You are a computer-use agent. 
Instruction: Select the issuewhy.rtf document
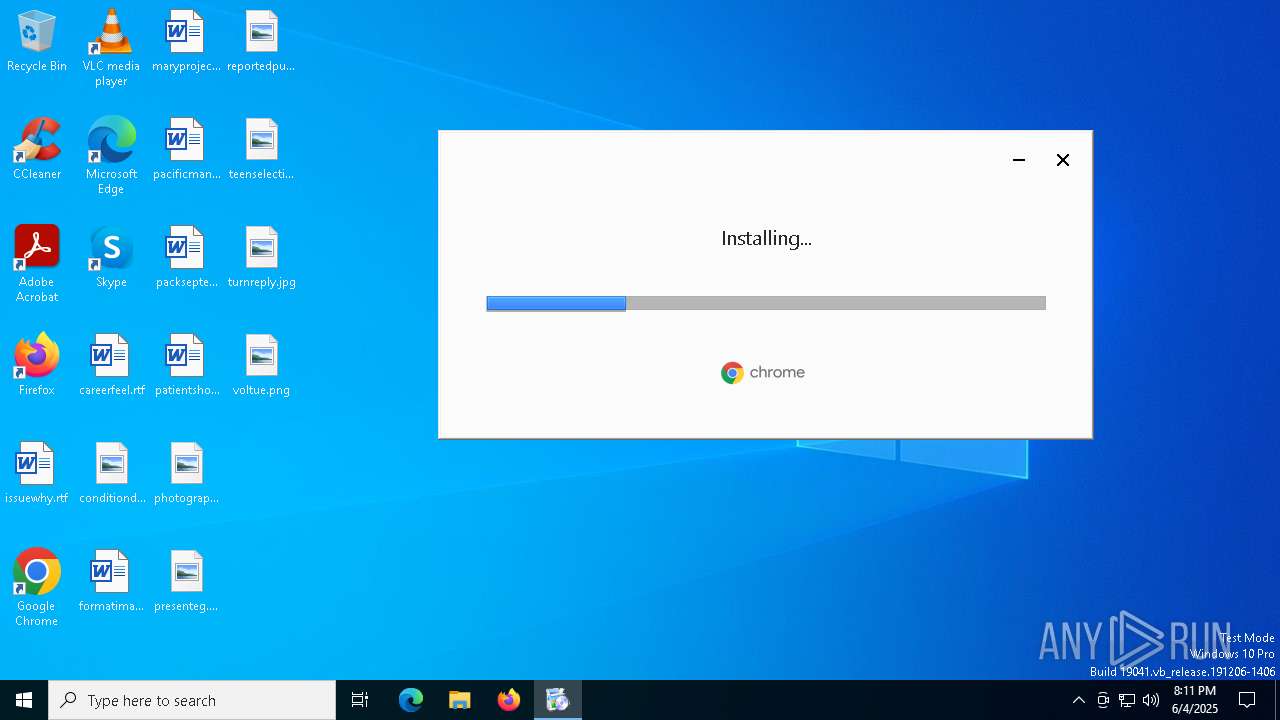point(37,474)
